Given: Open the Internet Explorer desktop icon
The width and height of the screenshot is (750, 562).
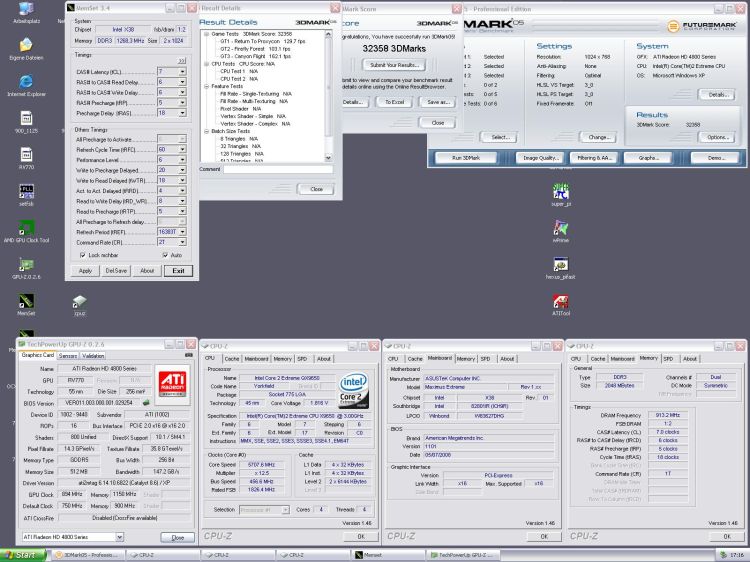Looking at the screenshot, I should tap(24, 81).
